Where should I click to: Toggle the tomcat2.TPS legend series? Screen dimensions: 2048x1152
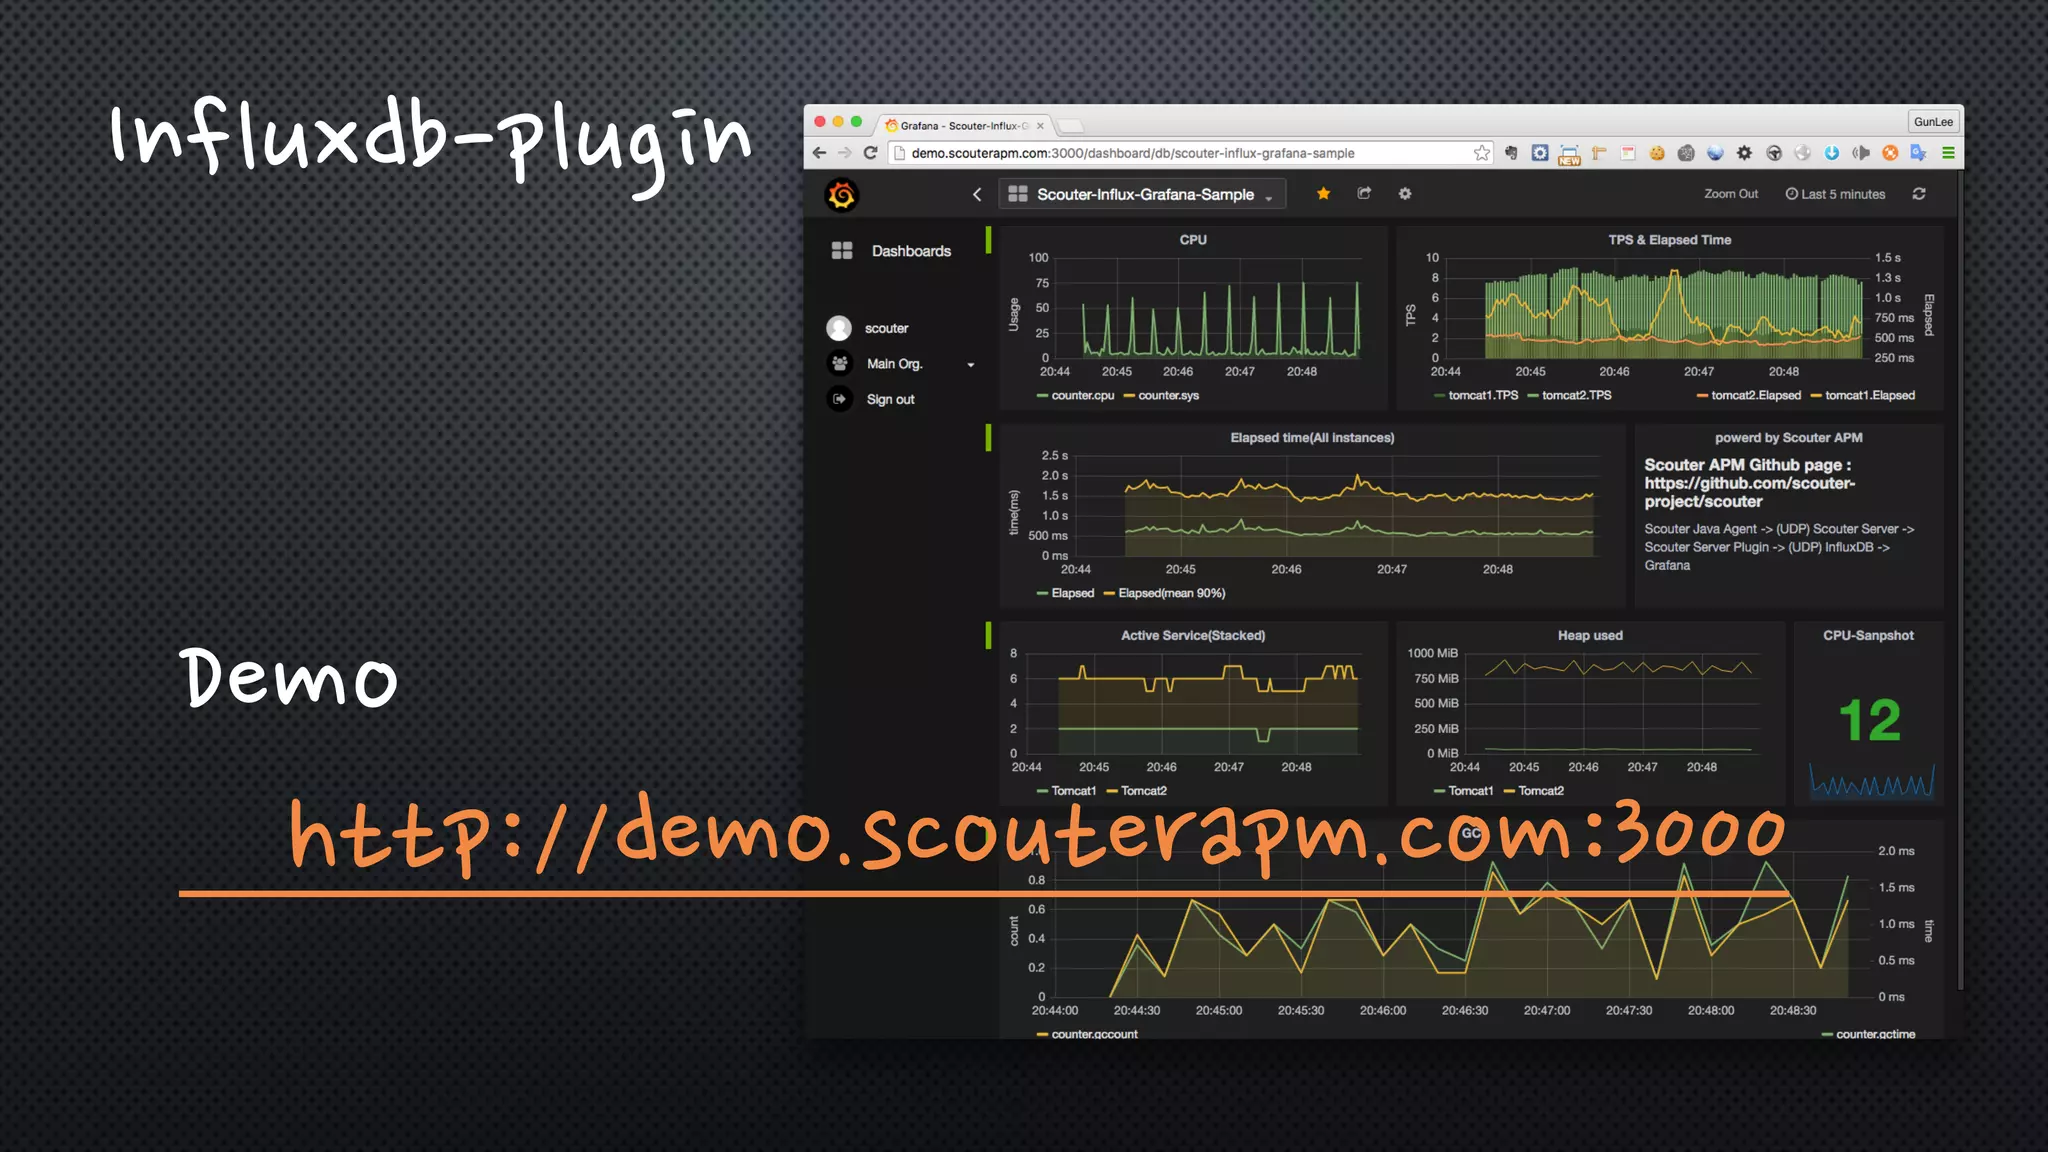pos(1575,396)
